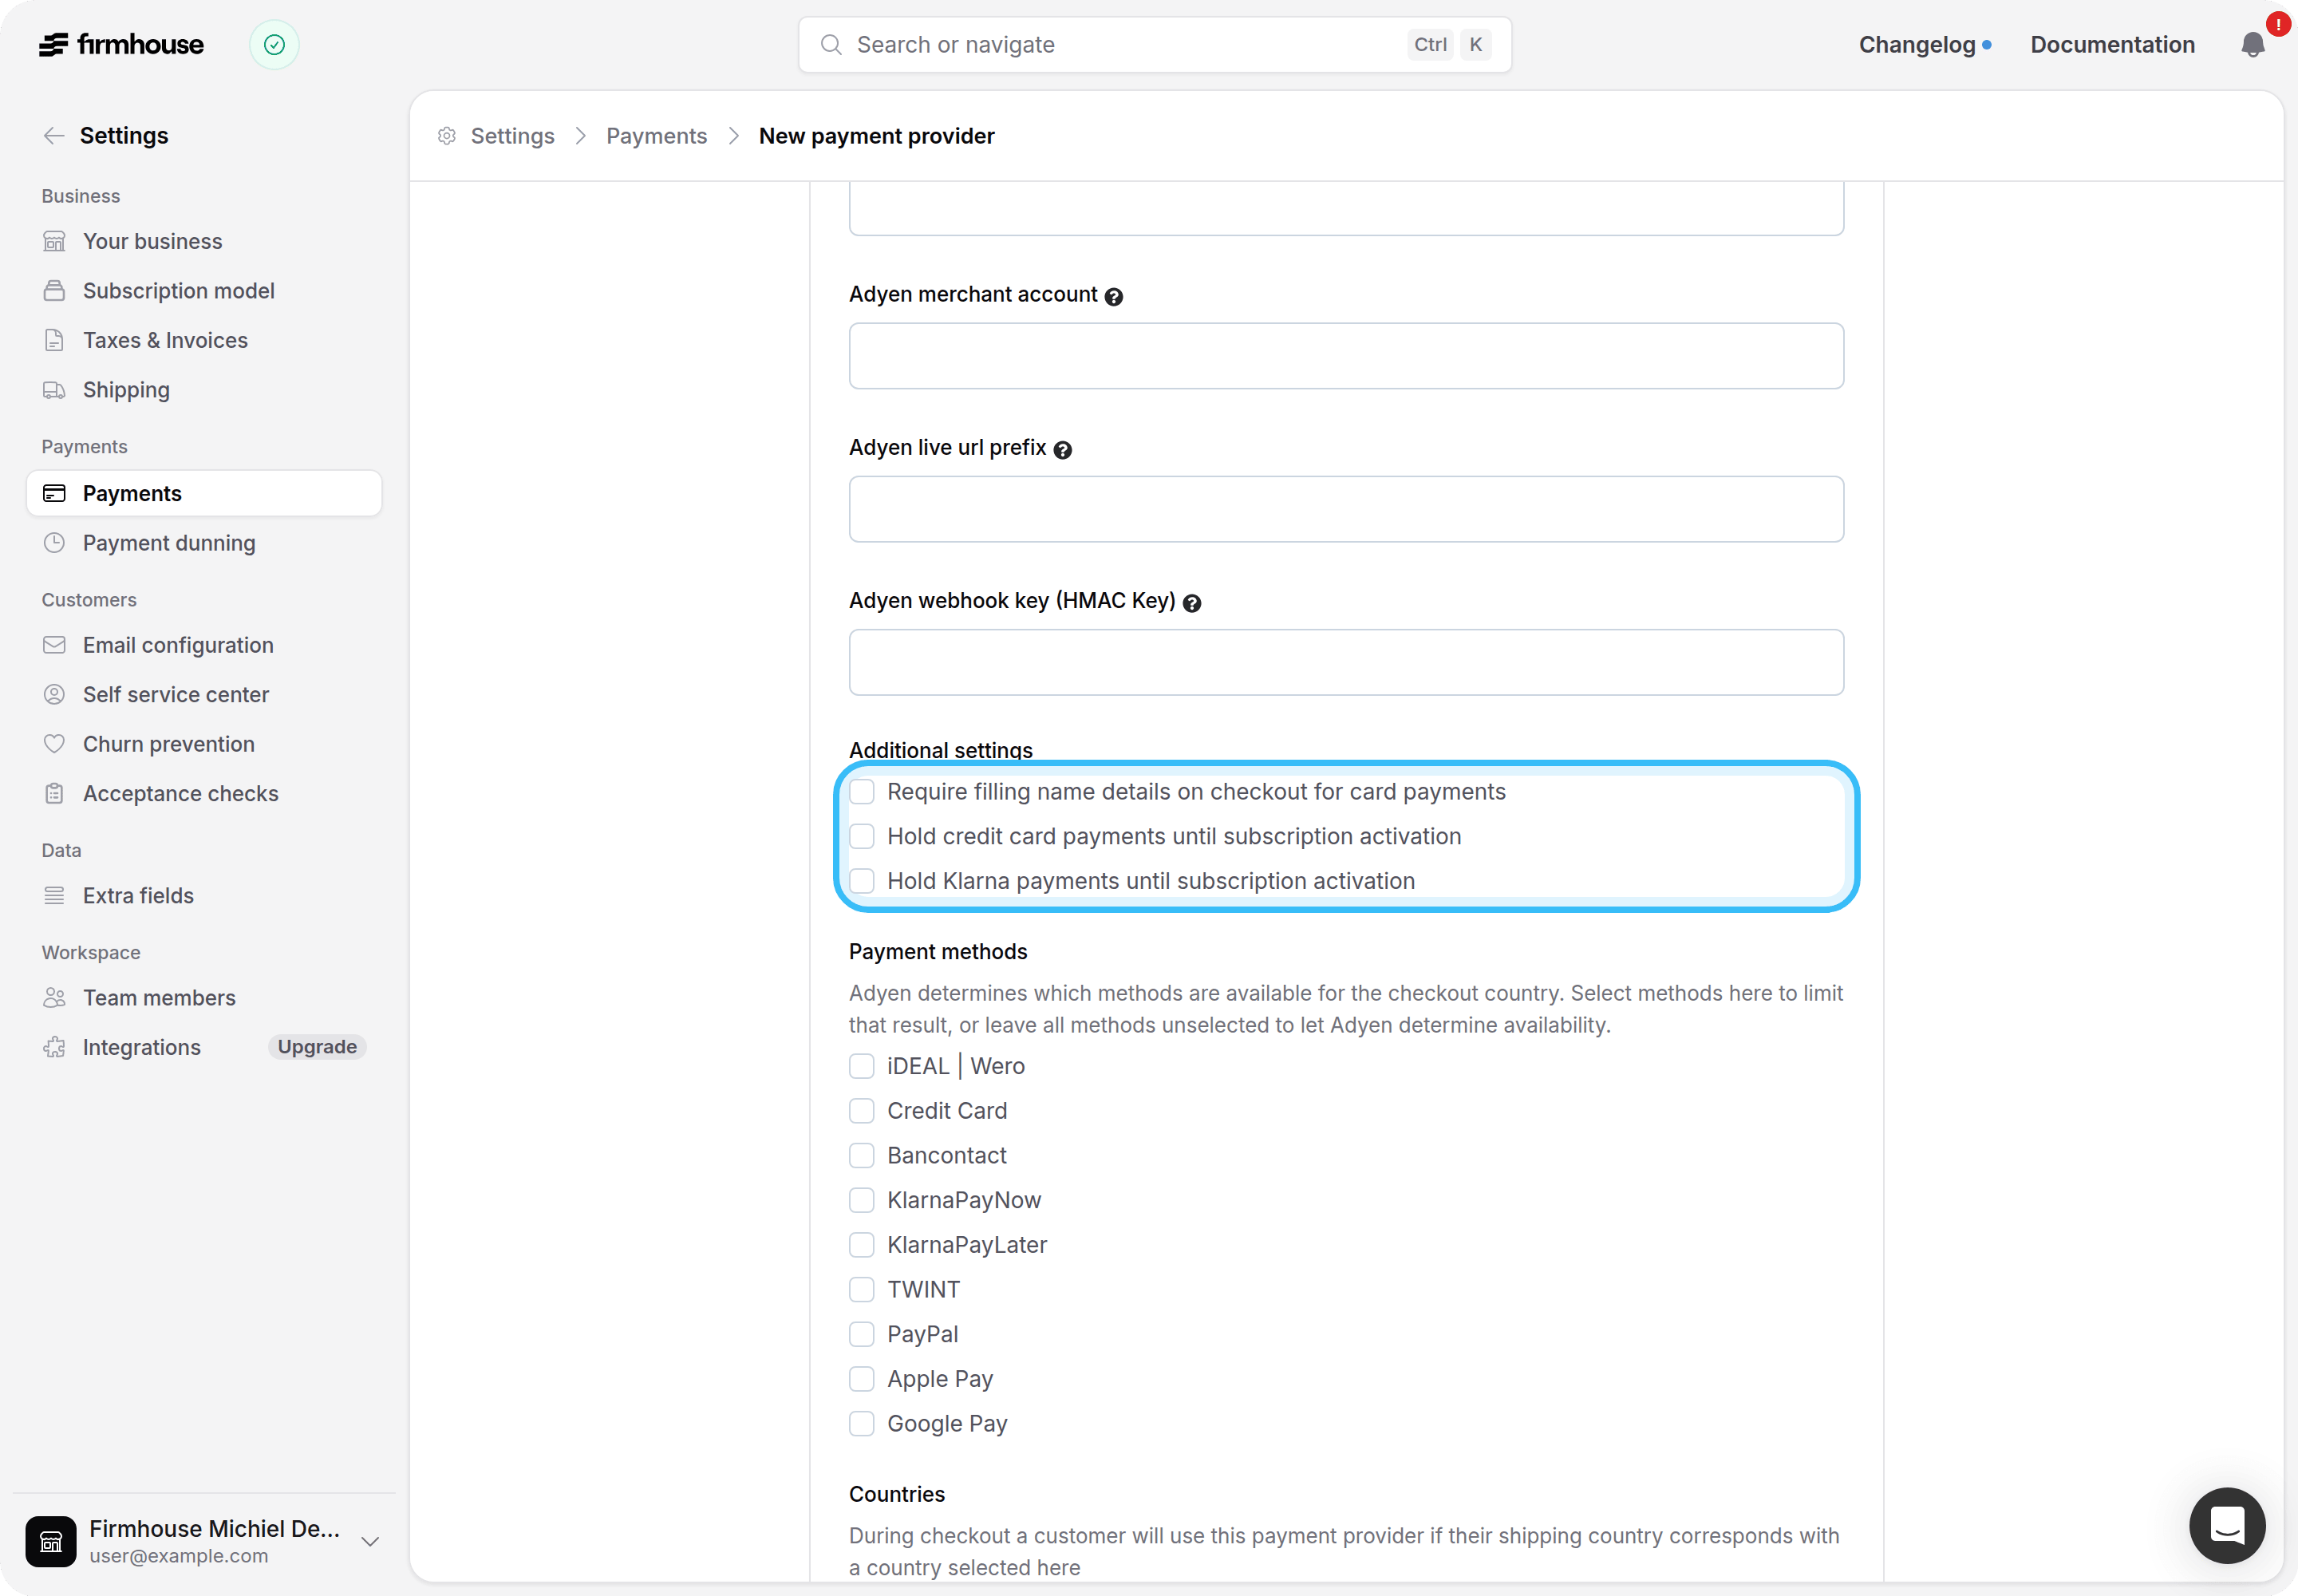
Task: Enable hold Klarna payments checkbox
Action: coord(862,881)
